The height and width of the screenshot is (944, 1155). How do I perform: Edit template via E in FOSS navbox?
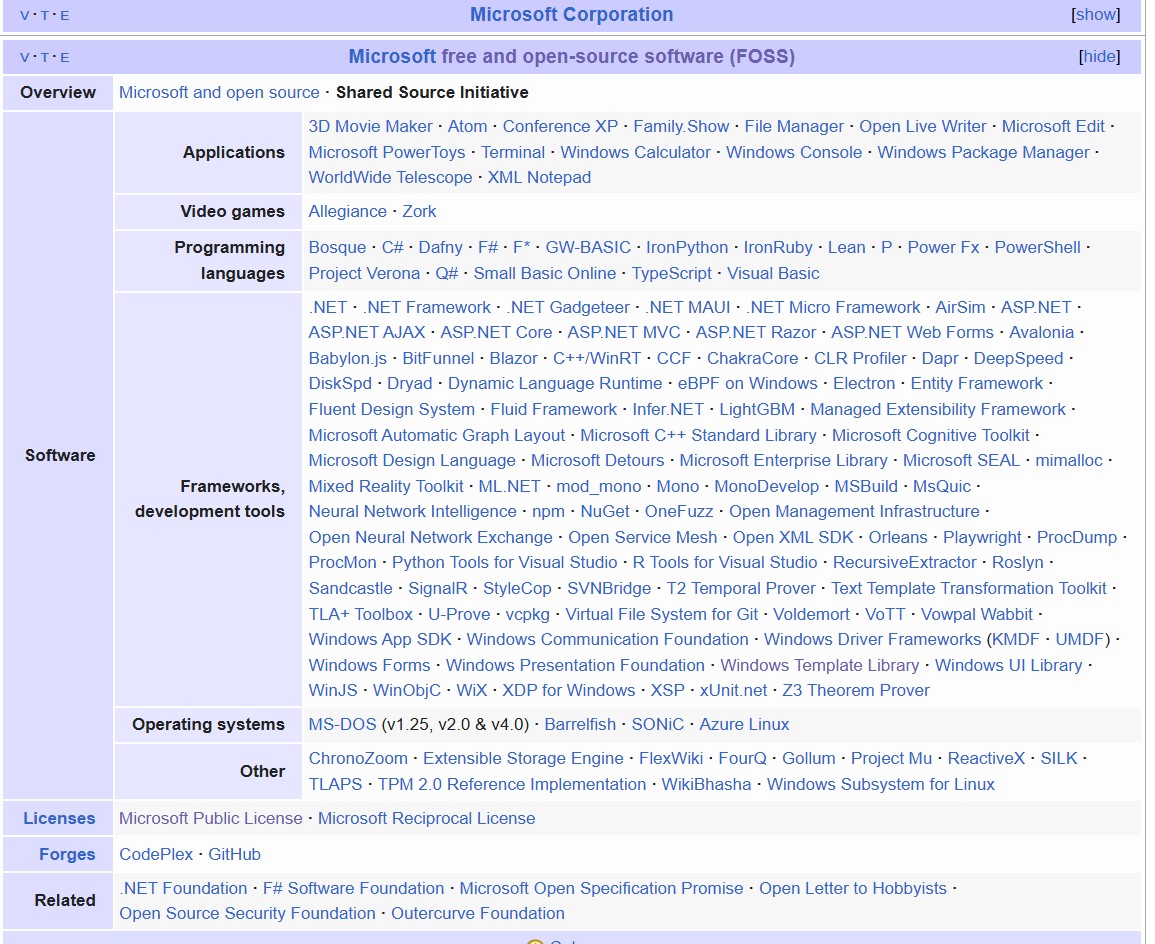pos(65,57)
